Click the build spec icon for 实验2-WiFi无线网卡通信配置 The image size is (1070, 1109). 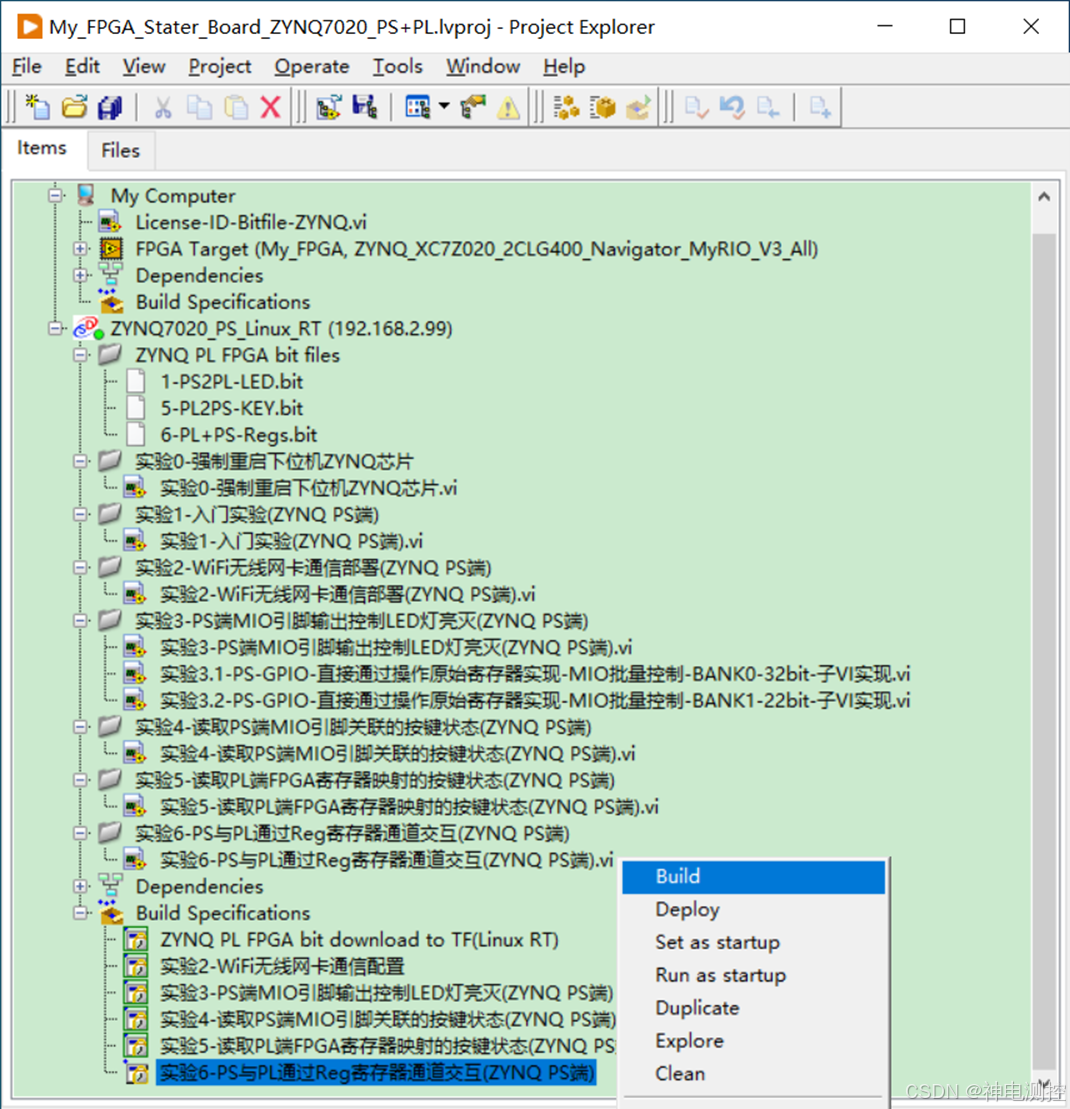[x=136, y=966]
